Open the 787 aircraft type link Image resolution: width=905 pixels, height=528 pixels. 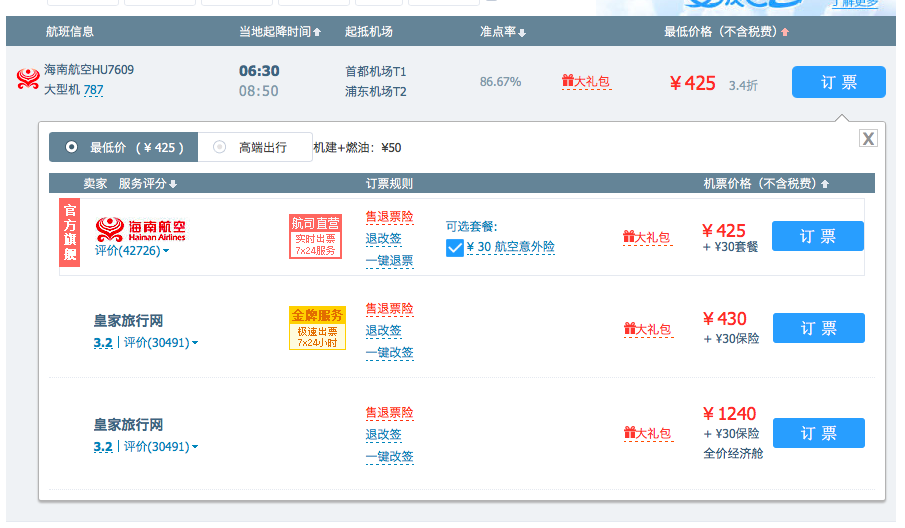point(94,90)
